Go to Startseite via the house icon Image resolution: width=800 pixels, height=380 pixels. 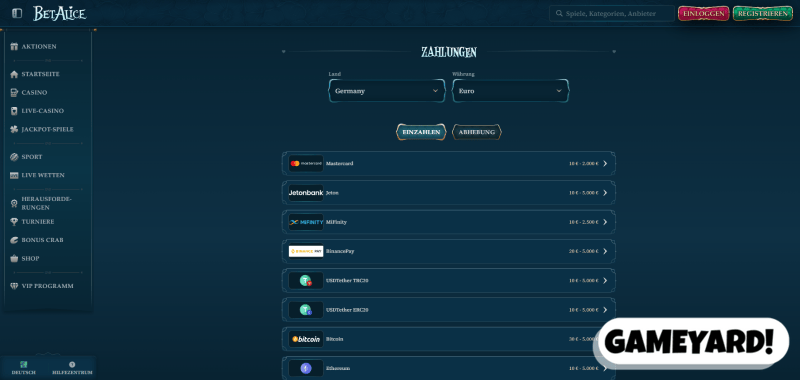tap(14, 74)
